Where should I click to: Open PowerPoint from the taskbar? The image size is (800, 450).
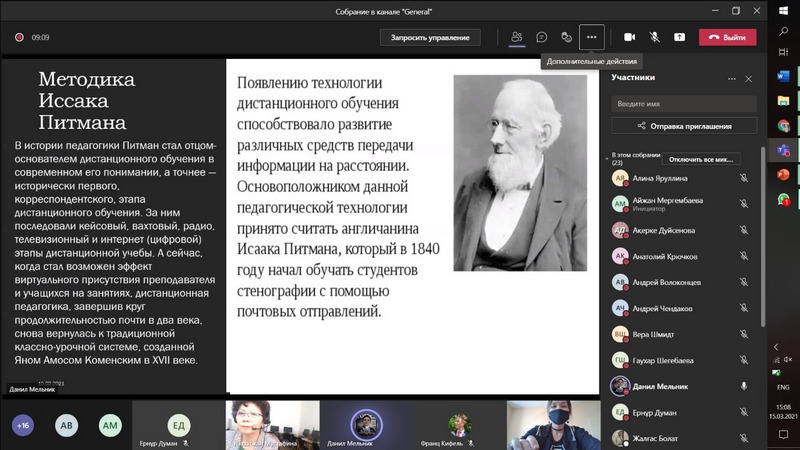783,174
